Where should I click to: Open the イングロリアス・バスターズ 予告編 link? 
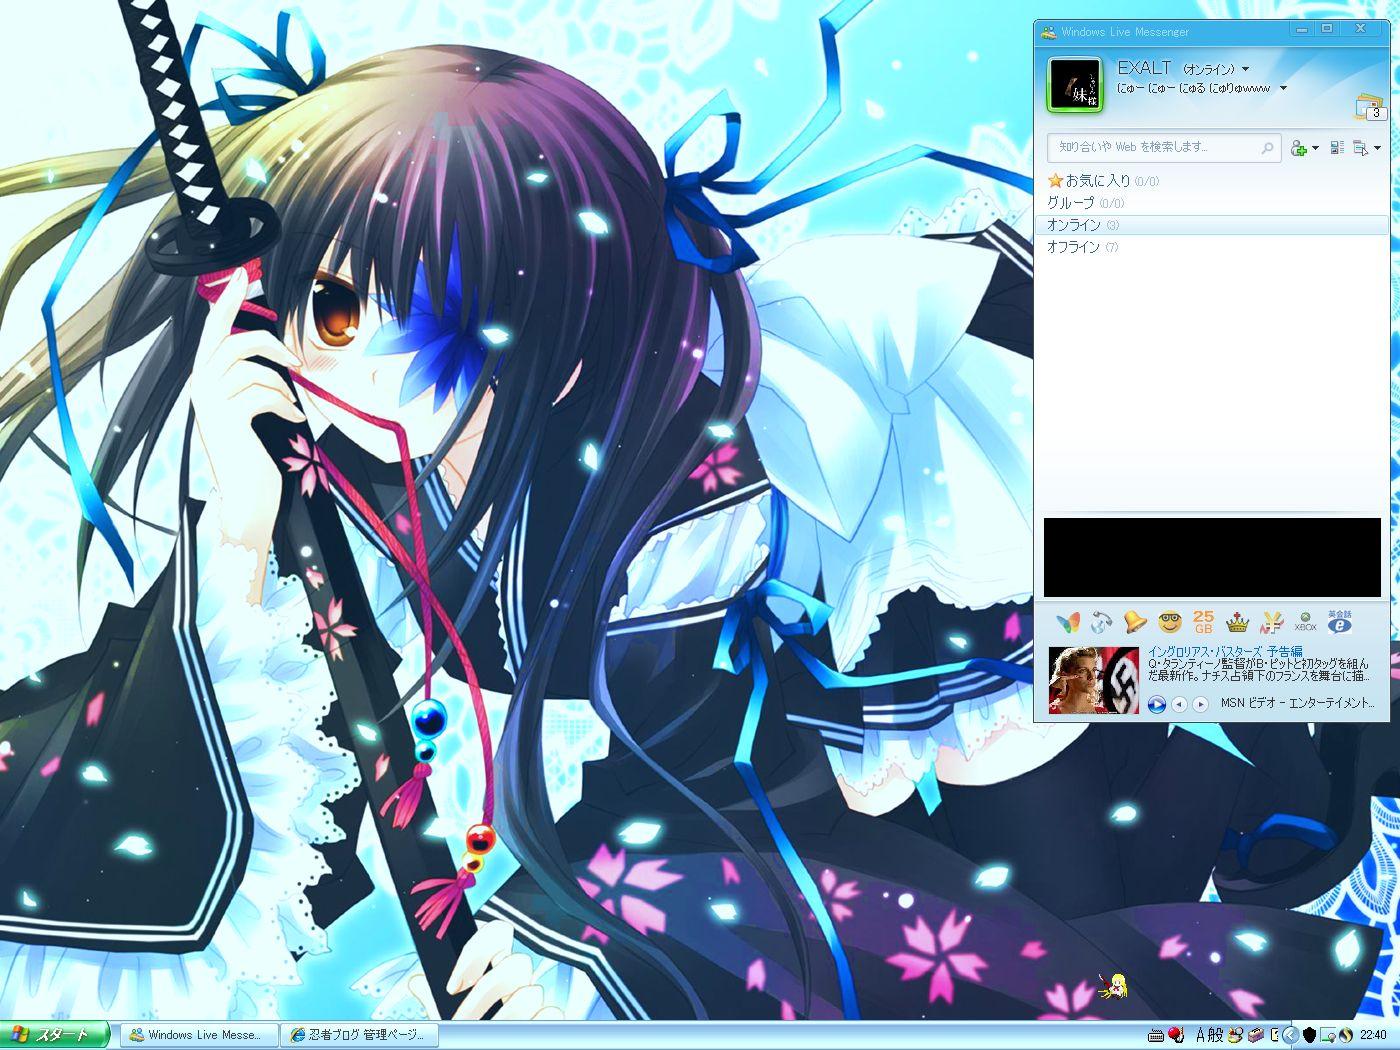[1225, 652]
